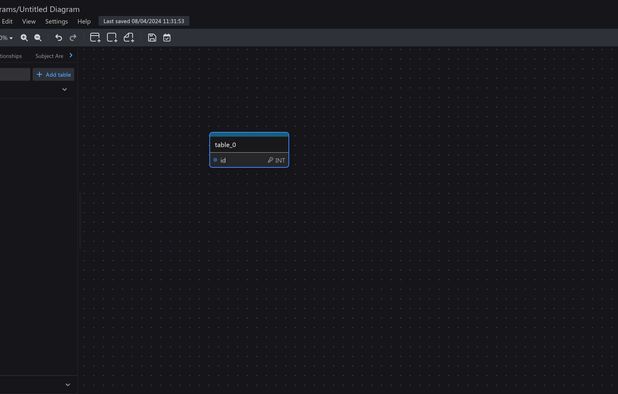Screen dimensions: 618x394
Task: Expand the chevron at the sidebar bottom
Action: [68, 385]
